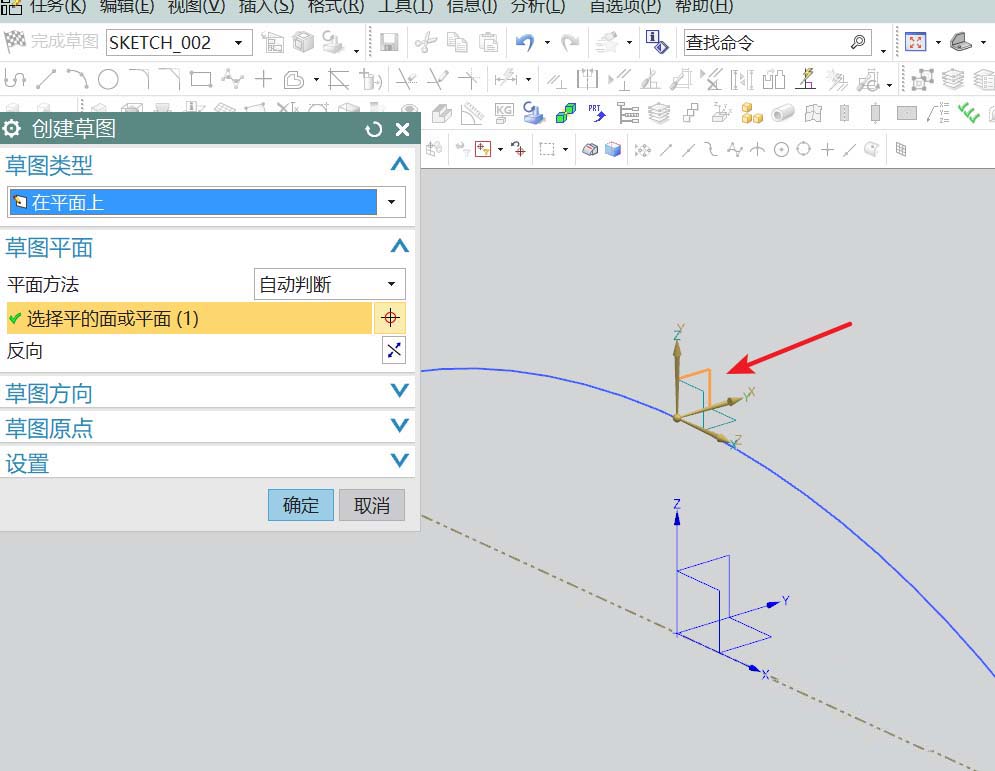Click the 查找命令 search field
The image size is (995, 771).
777,43
